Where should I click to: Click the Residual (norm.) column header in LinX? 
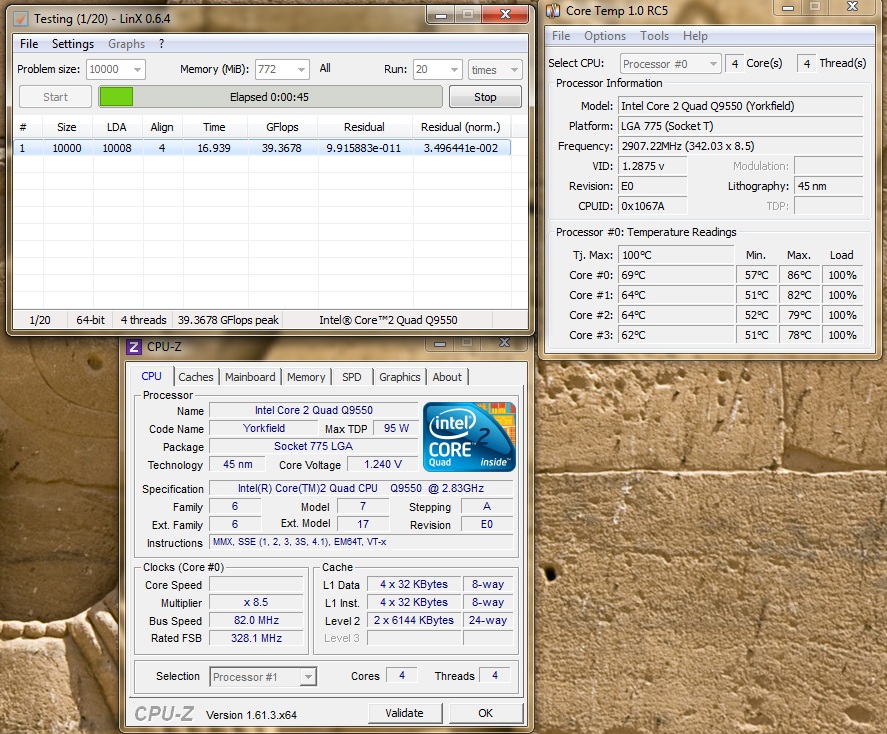coord(460,127)
